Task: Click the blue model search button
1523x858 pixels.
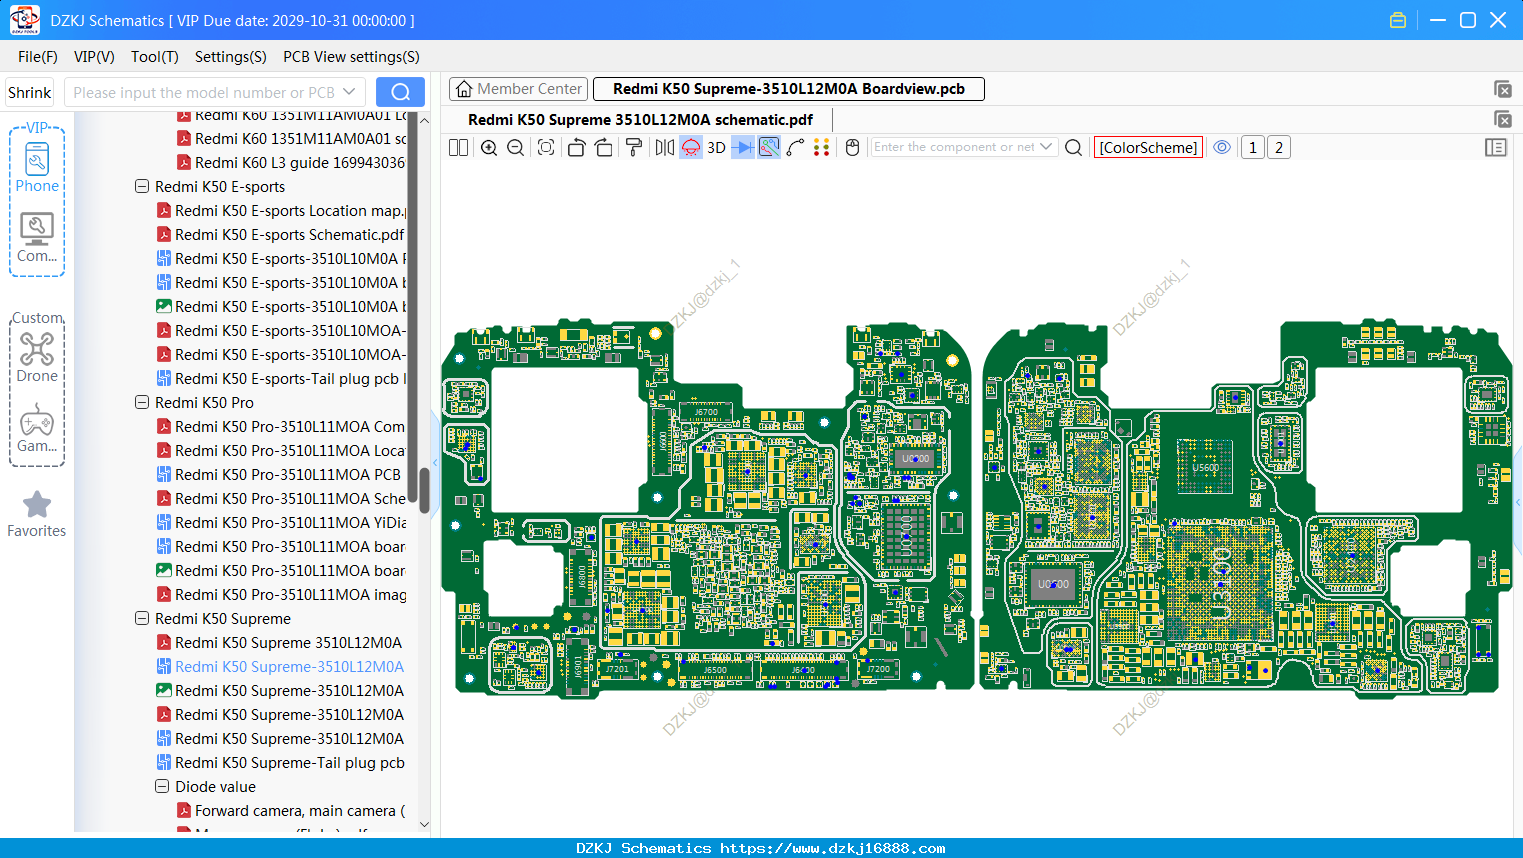Action: point(400,92)
